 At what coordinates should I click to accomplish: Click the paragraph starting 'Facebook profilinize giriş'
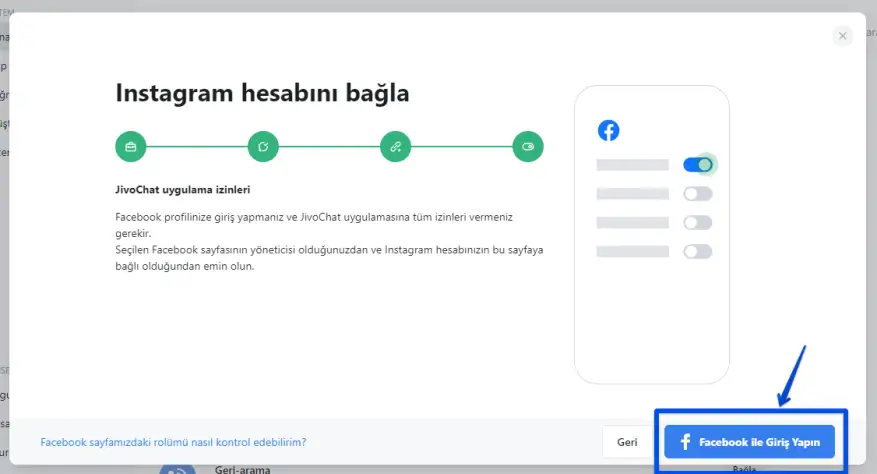[314, 225]
